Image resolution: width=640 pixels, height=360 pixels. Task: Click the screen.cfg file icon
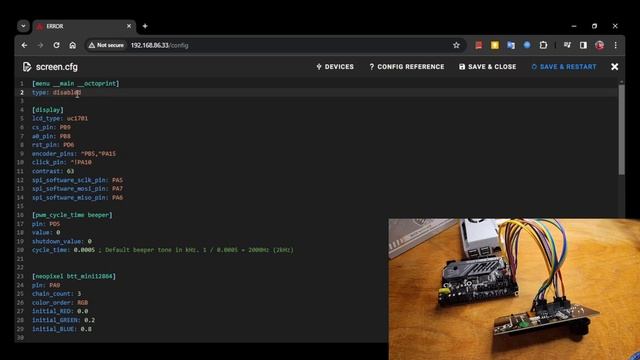pyautogui.click(x=27, y=67)
